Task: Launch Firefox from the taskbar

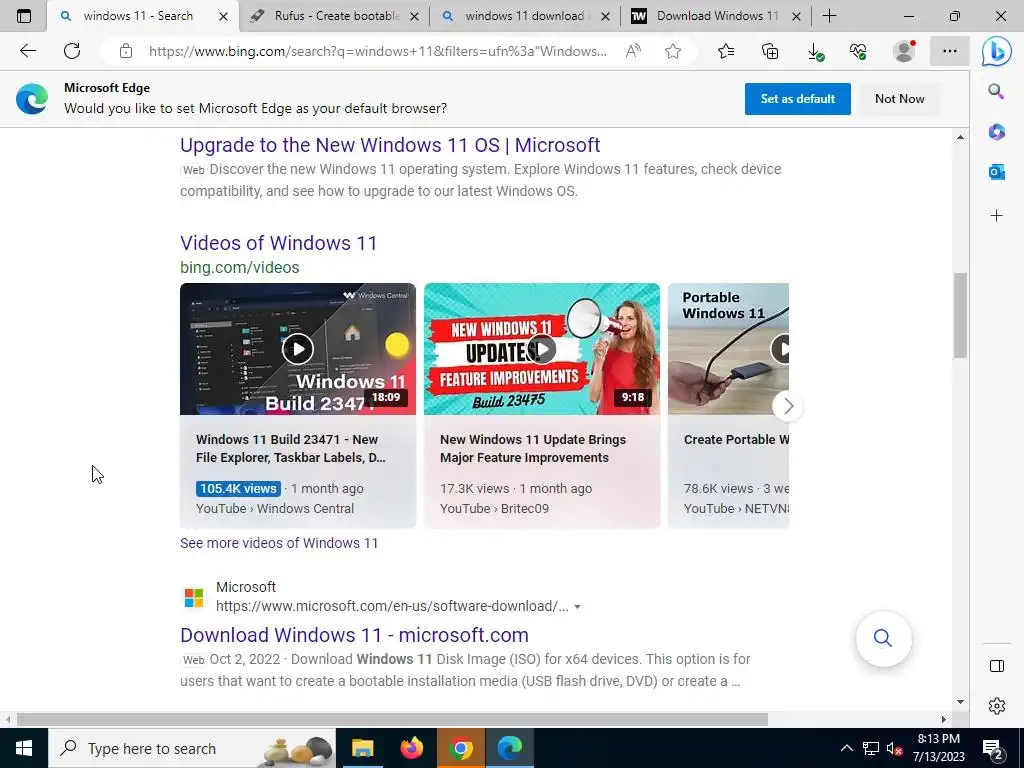Action: (x=411, y=748)
